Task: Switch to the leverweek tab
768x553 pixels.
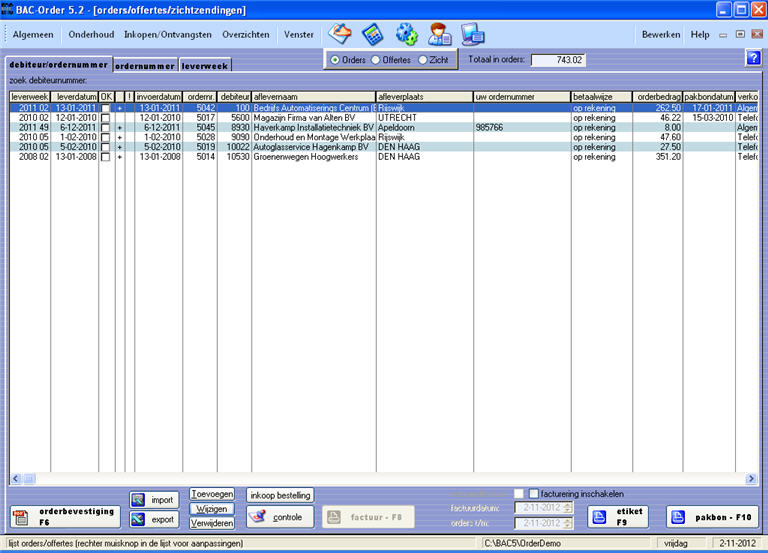Action: [205, 65]
